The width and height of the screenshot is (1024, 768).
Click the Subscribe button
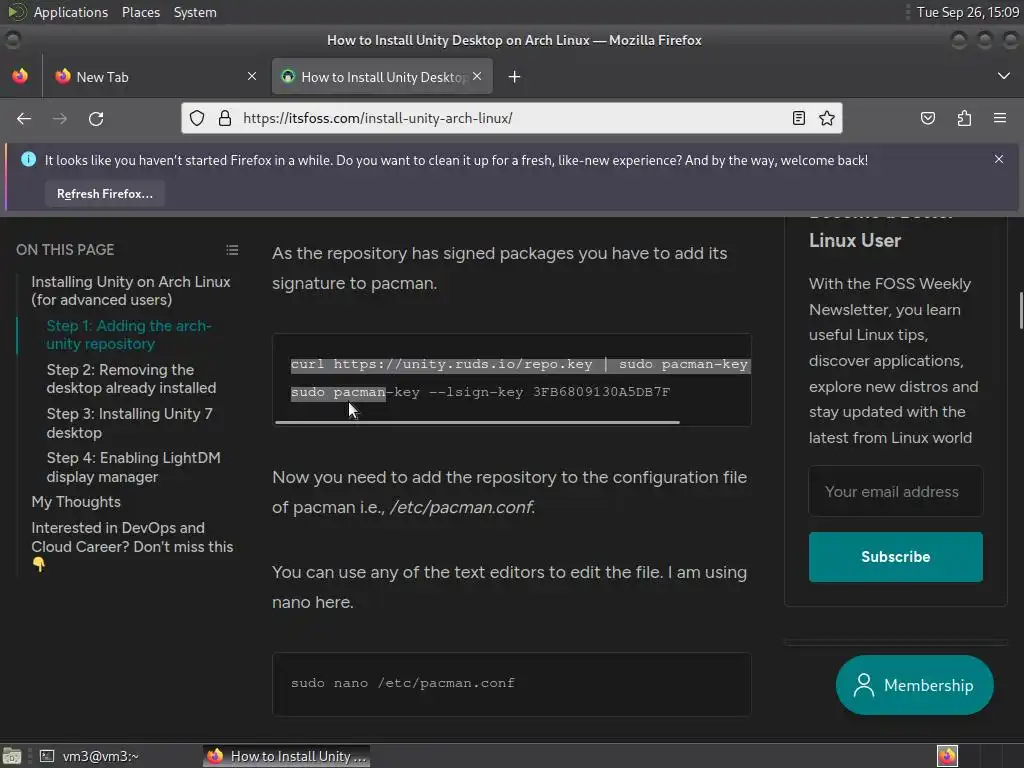pos(895,557)
